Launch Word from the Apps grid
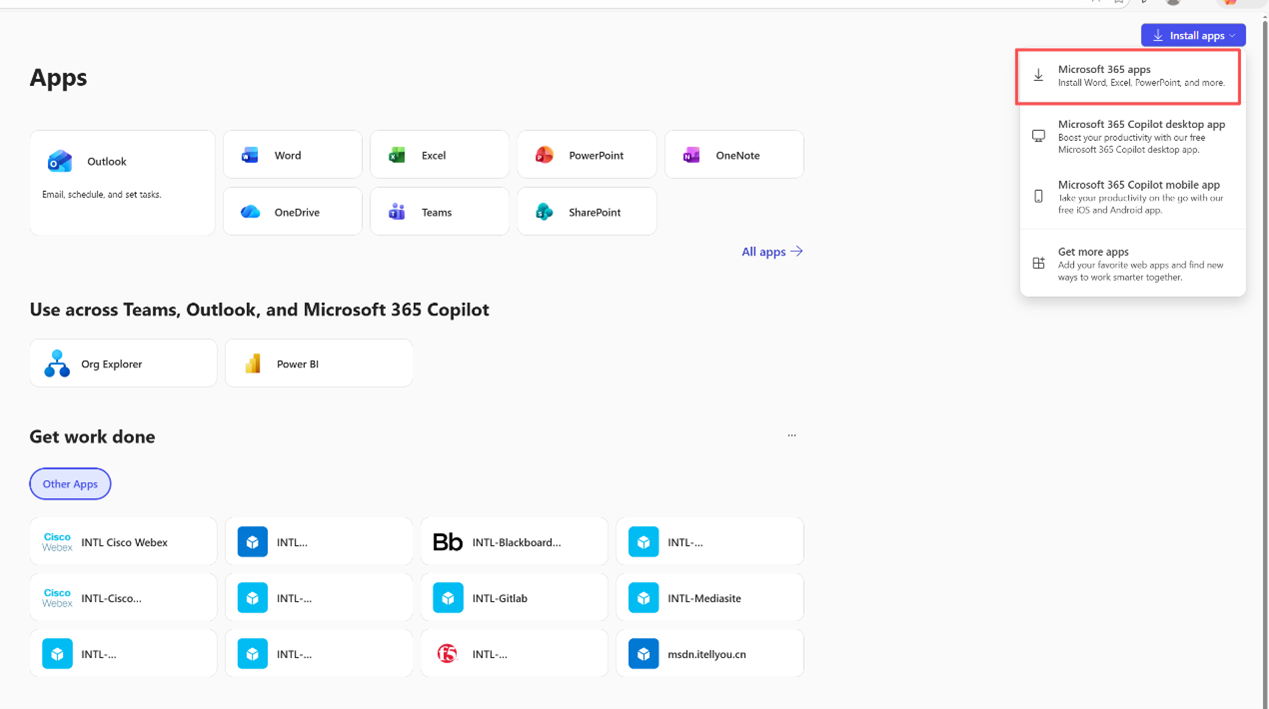This screenshot has width=1269, height=709. 293,155
